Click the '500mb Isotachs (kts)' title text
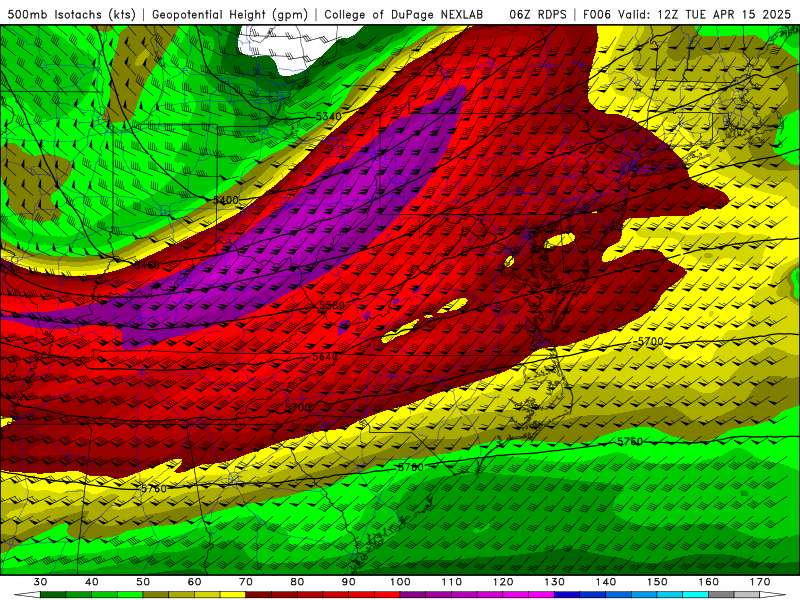The image size is (800, 600). [71, 14]
